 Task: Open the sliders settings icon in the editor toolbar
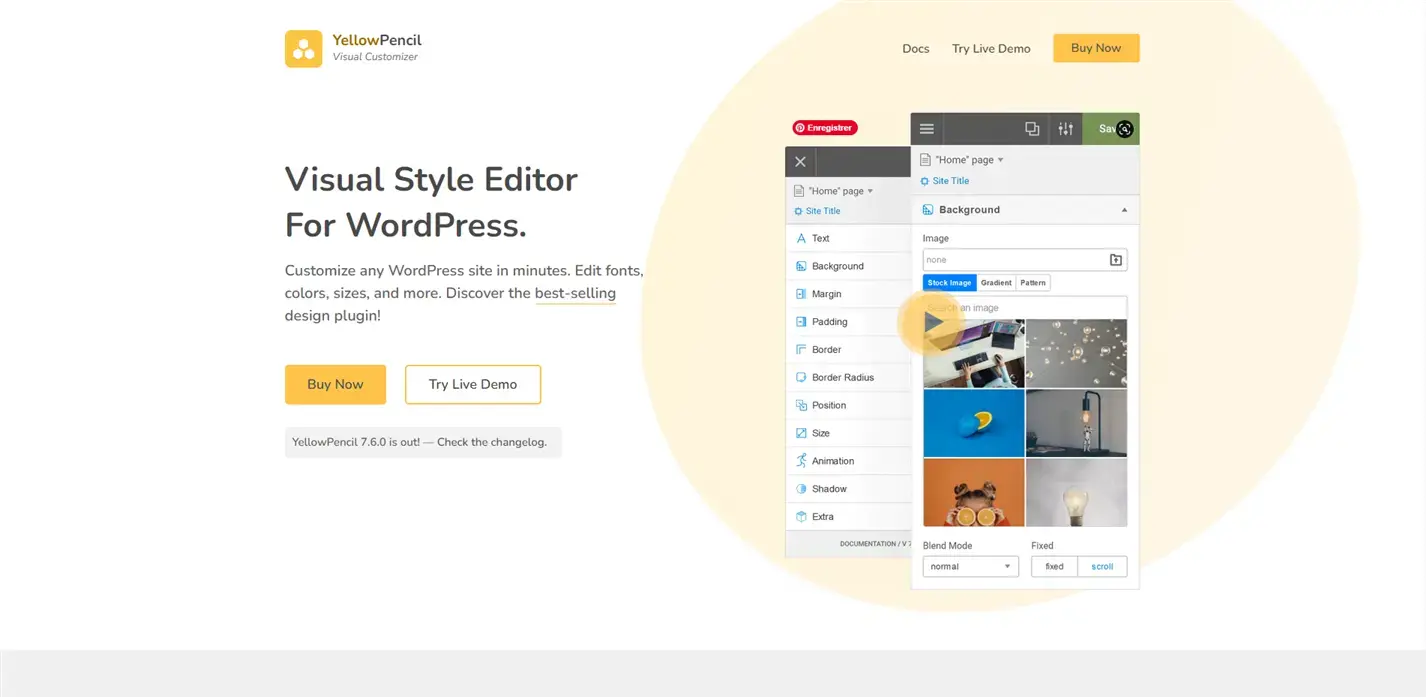point(1066,129)
